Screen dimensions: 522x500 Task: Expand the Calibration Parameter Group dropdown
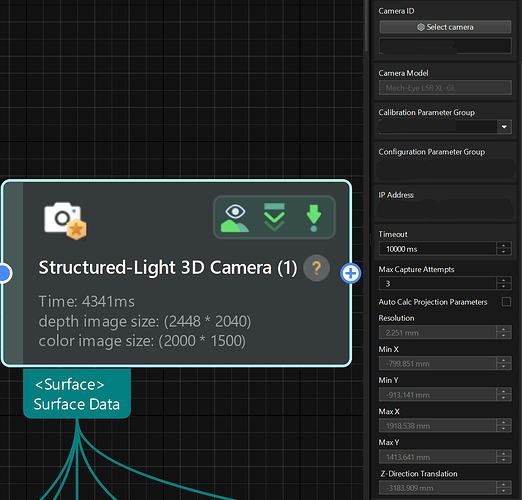coord(504,127)
